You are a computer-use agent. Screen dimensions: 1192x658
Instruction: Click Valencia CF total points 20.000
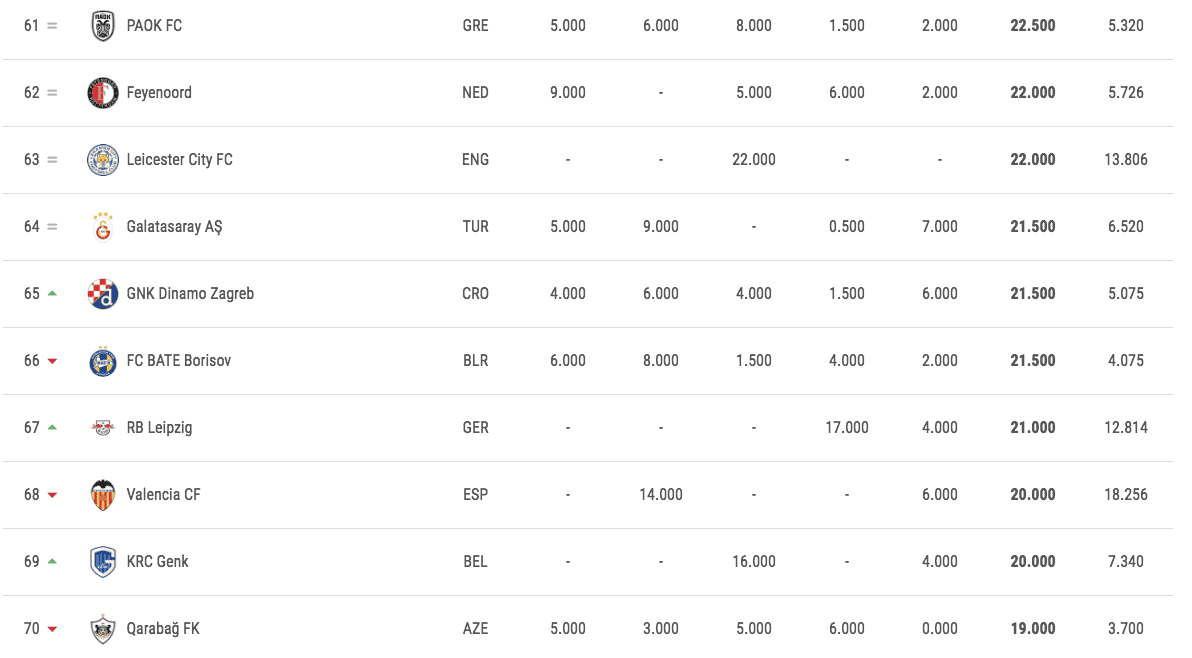[x=1032, y=495]
